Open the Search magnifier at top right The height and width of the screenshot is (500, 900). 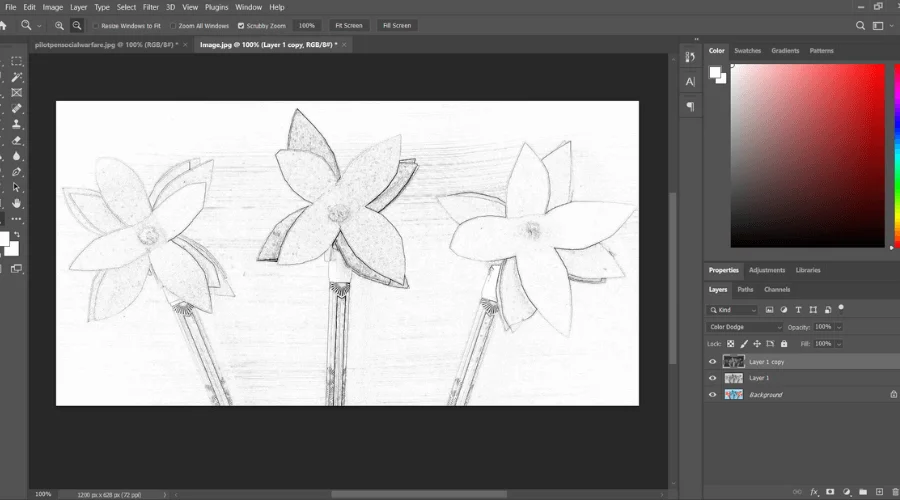pos(860,26)
